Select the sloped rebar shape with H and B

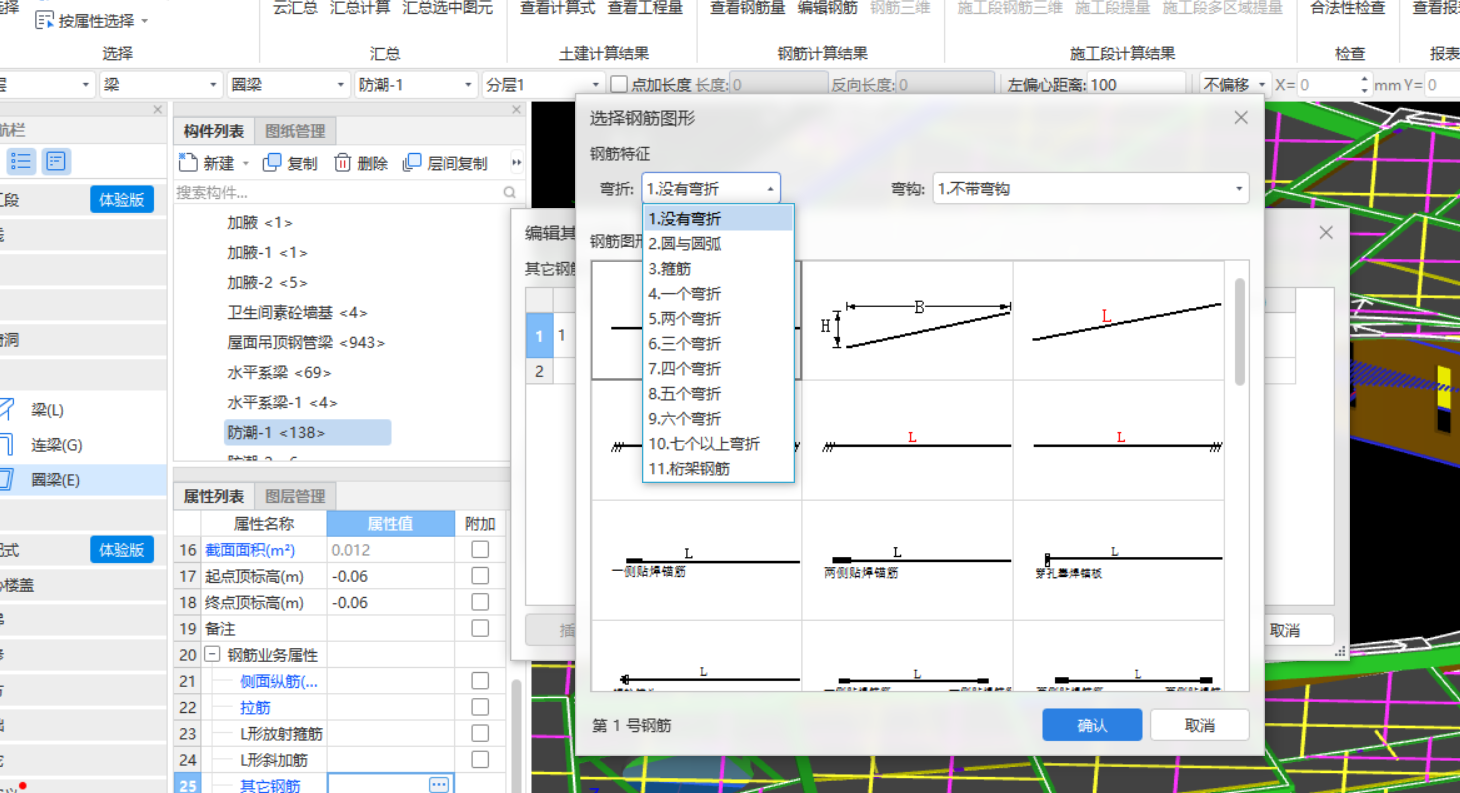pyautogui.click(x=907, y=320)
